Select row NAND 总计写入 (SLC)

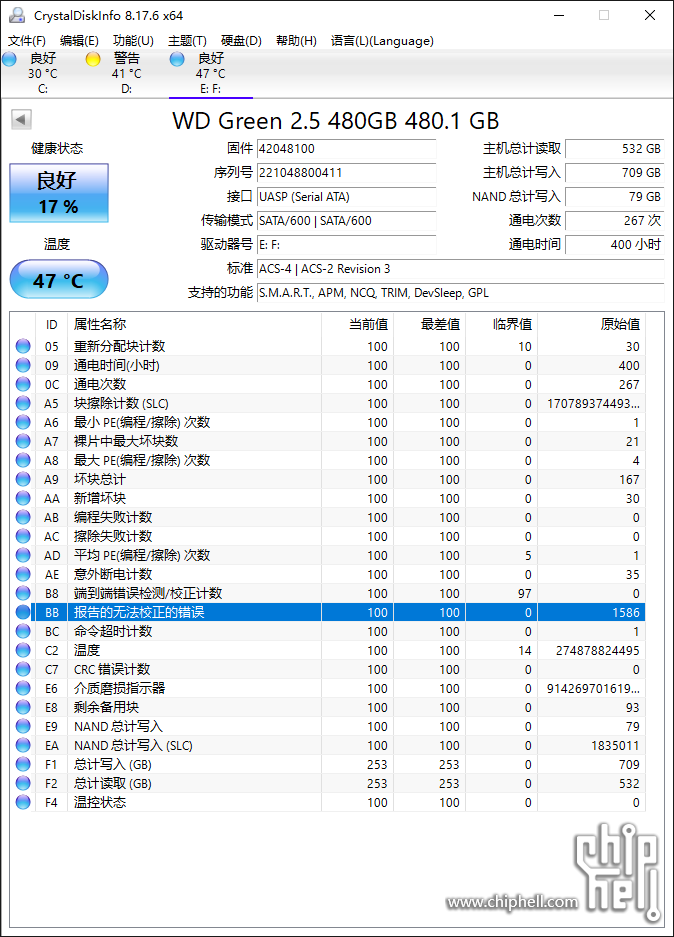coord(327,745)
